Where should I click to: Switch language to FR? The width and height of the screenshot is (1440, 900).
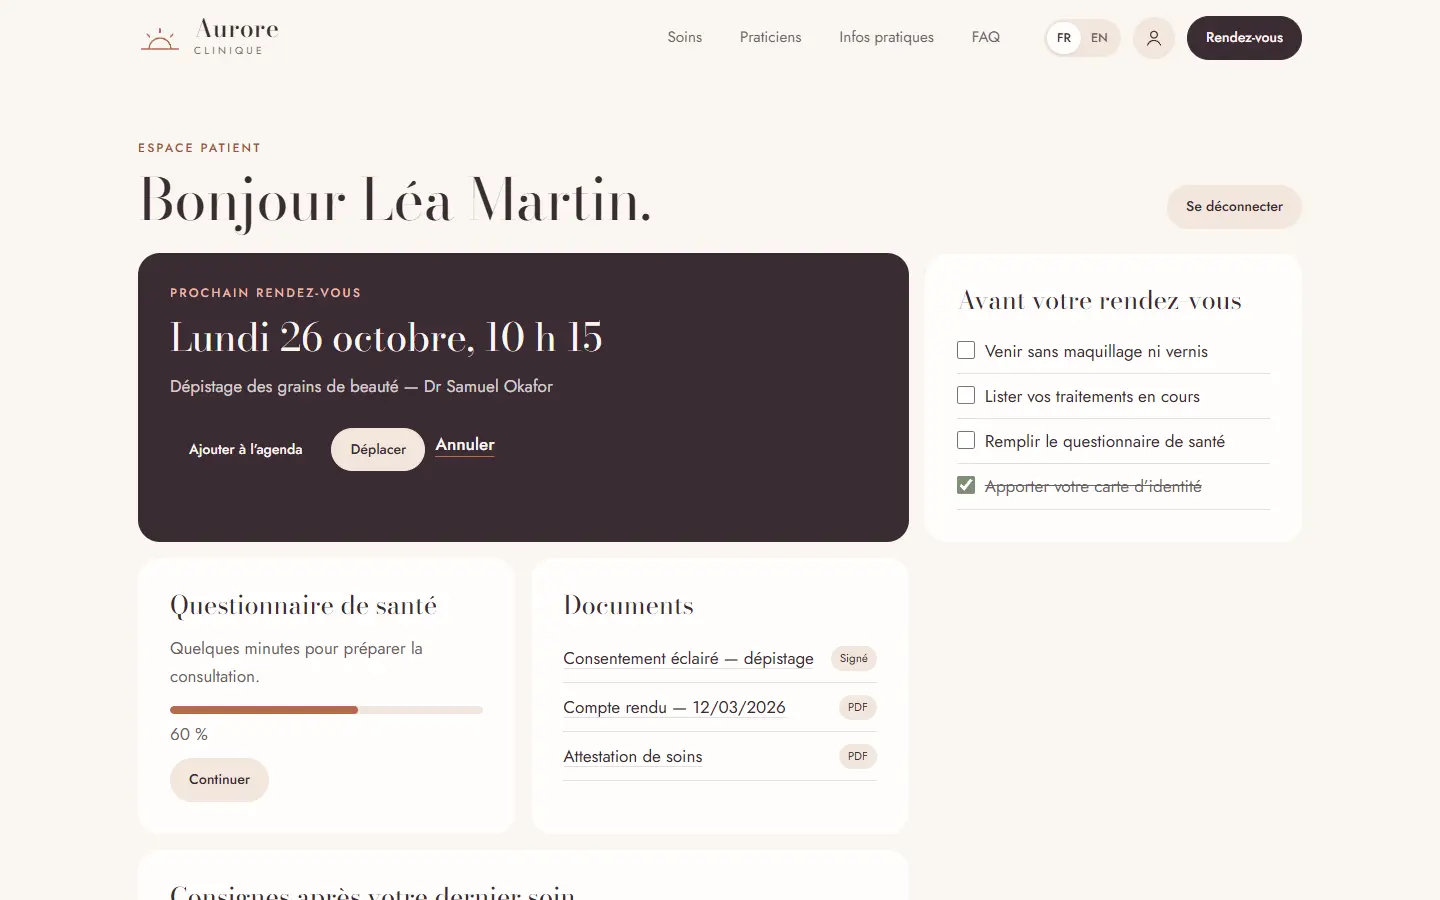coord(1064,38)
